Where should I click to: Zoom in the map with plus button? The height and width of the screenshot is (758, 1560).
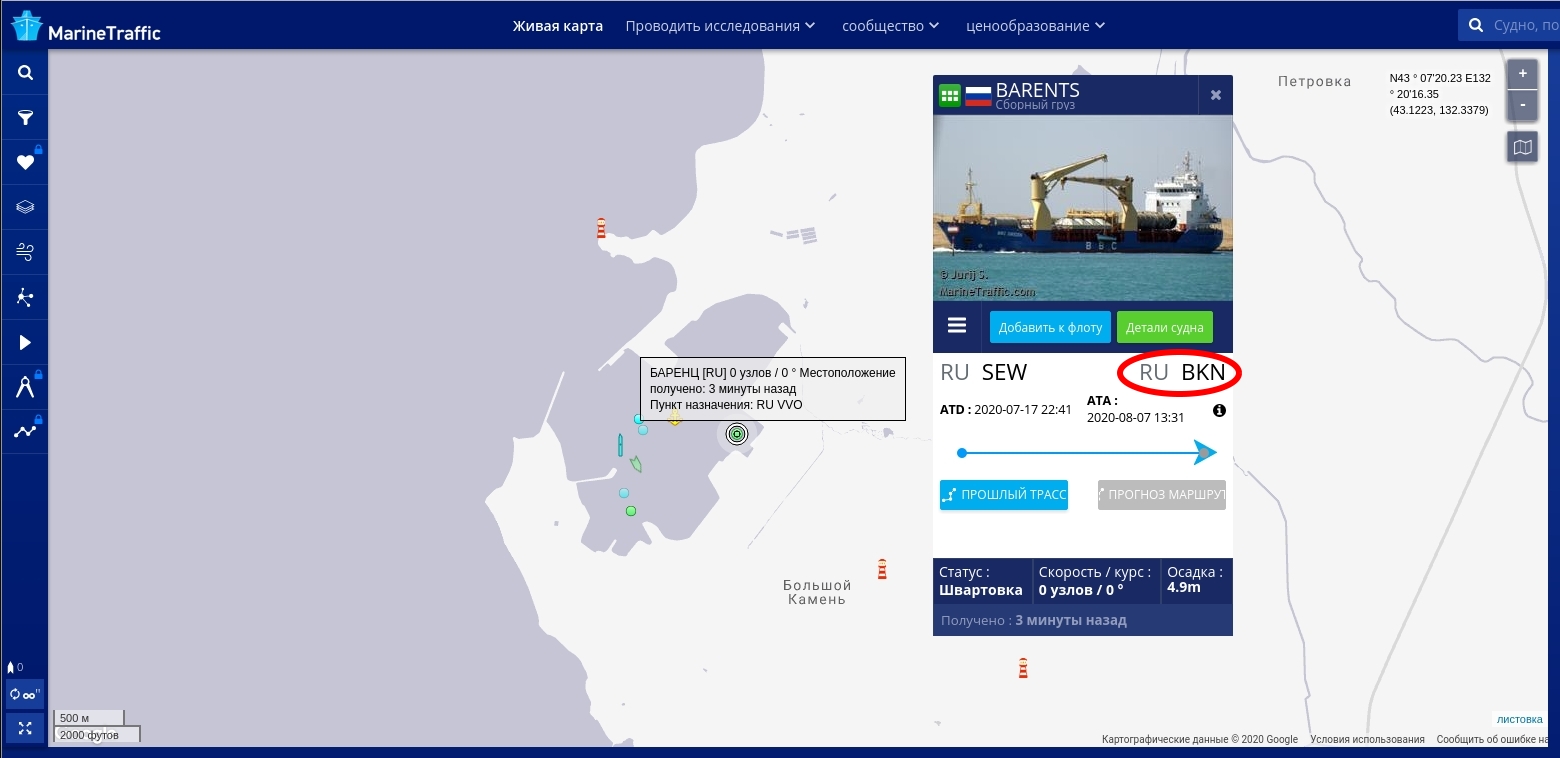pos(1522,75)
